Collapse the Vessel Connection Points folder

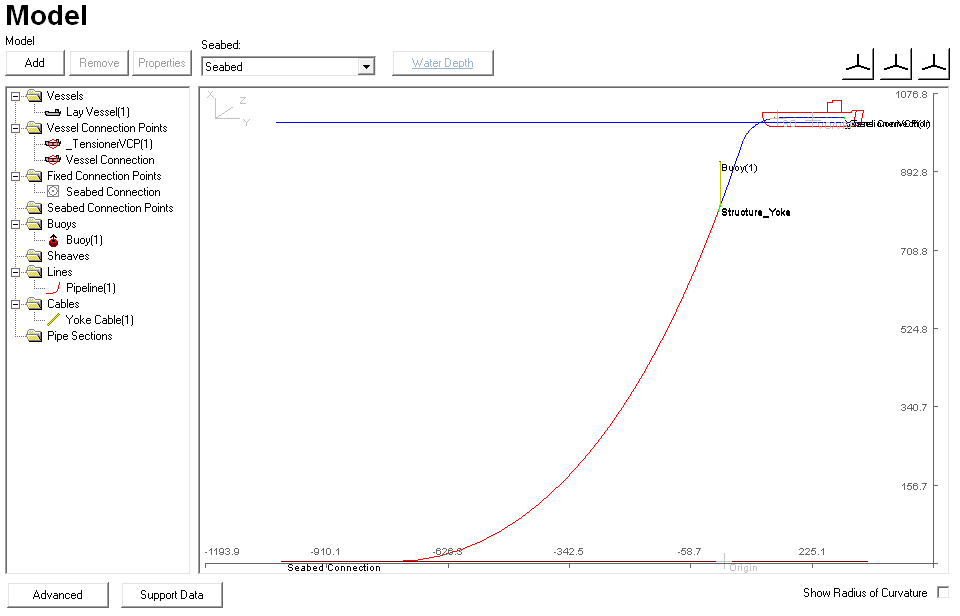click(x=16, y=128)
